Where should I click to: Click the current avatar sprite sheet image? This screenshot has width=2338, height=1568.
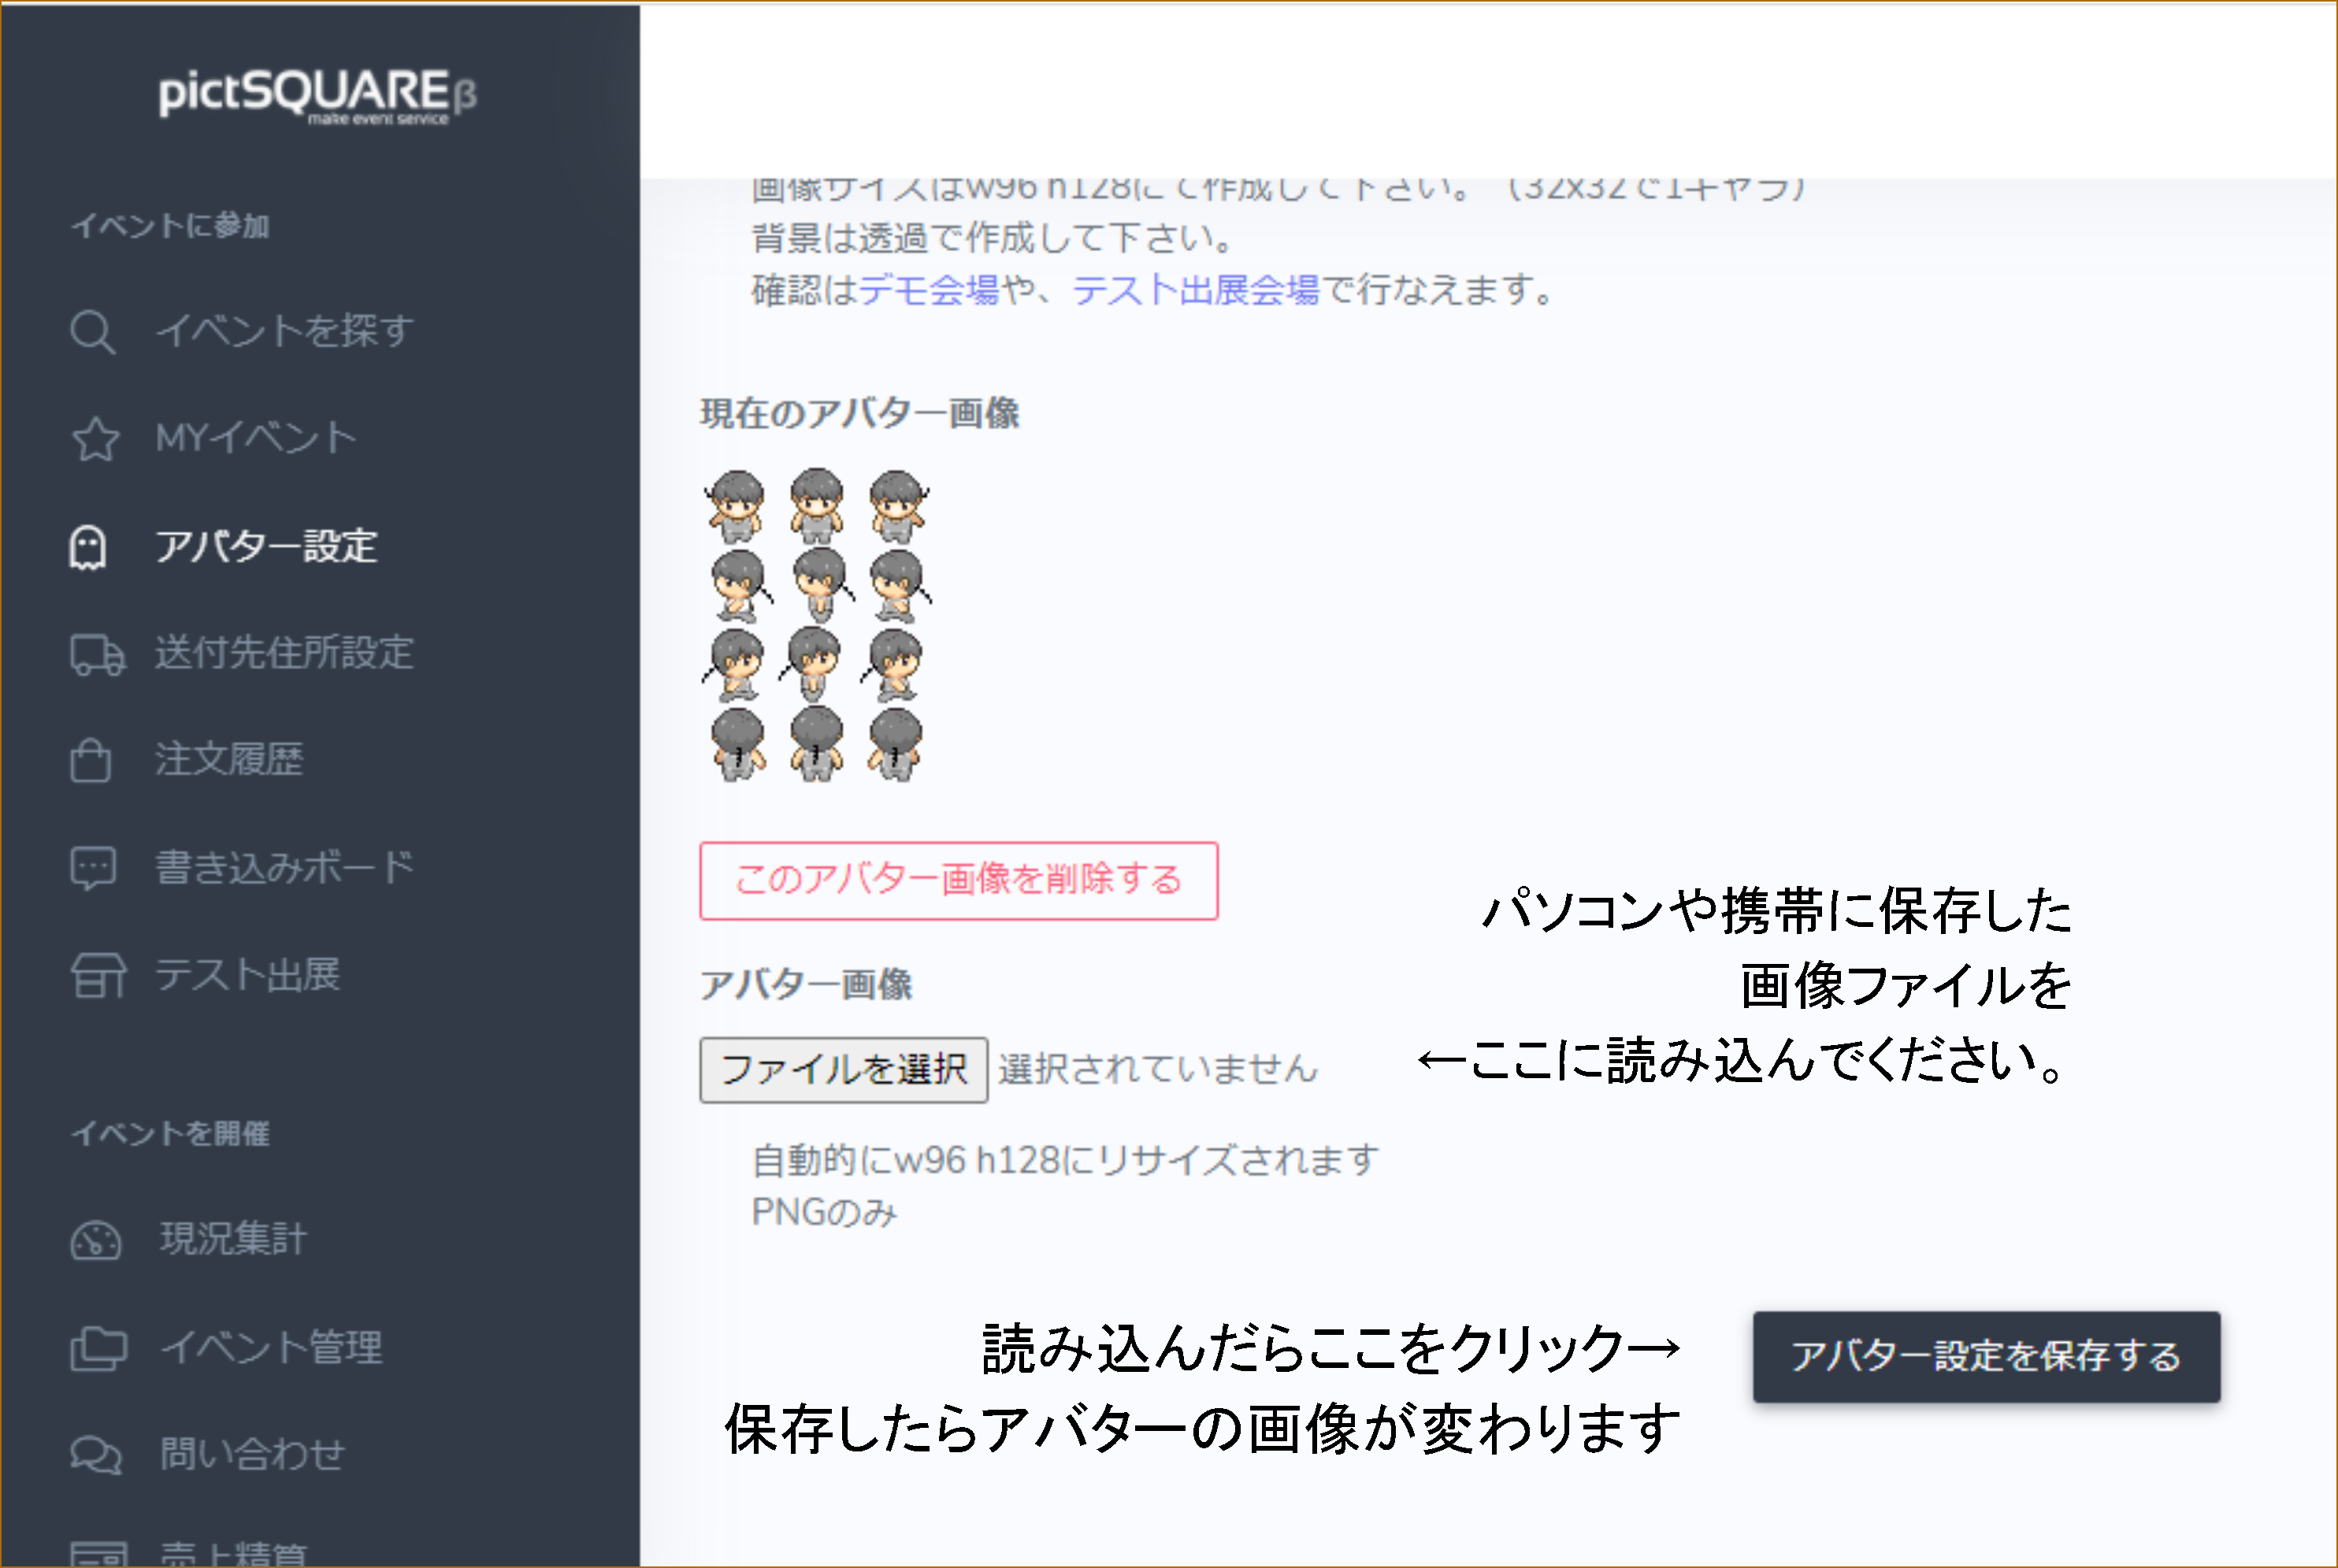click(x=816, y=625)
